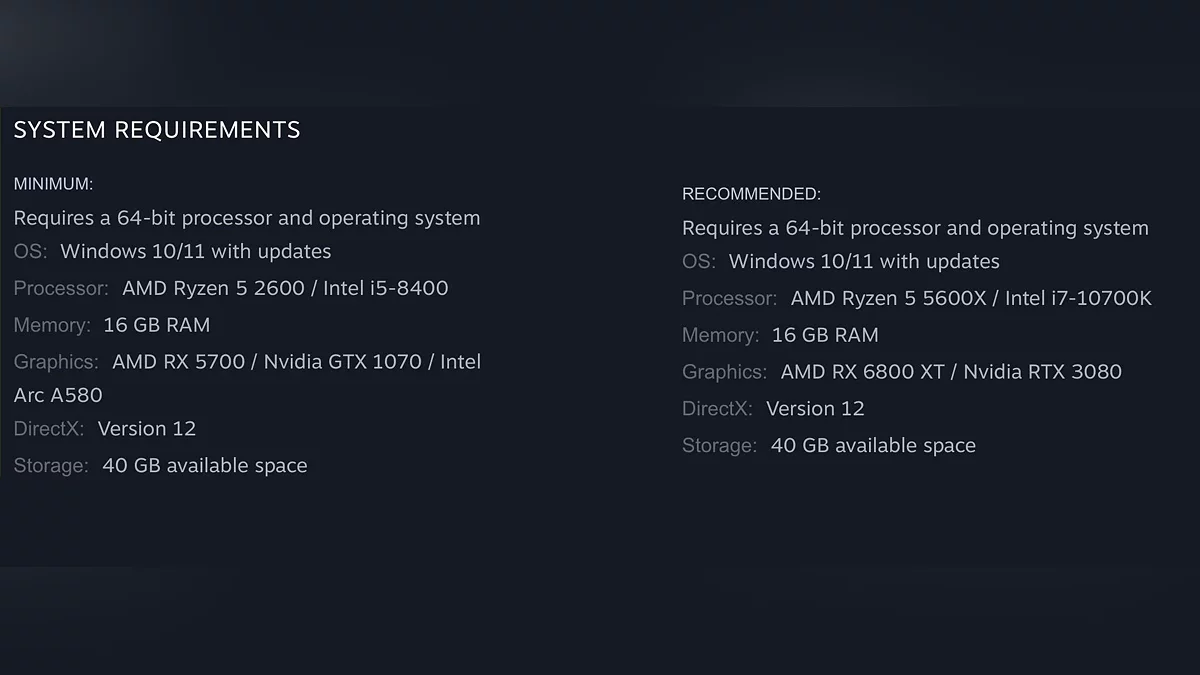Click the Processor label under Recommended
Viewport: 1200px width, 675px height.
point(729,299)
